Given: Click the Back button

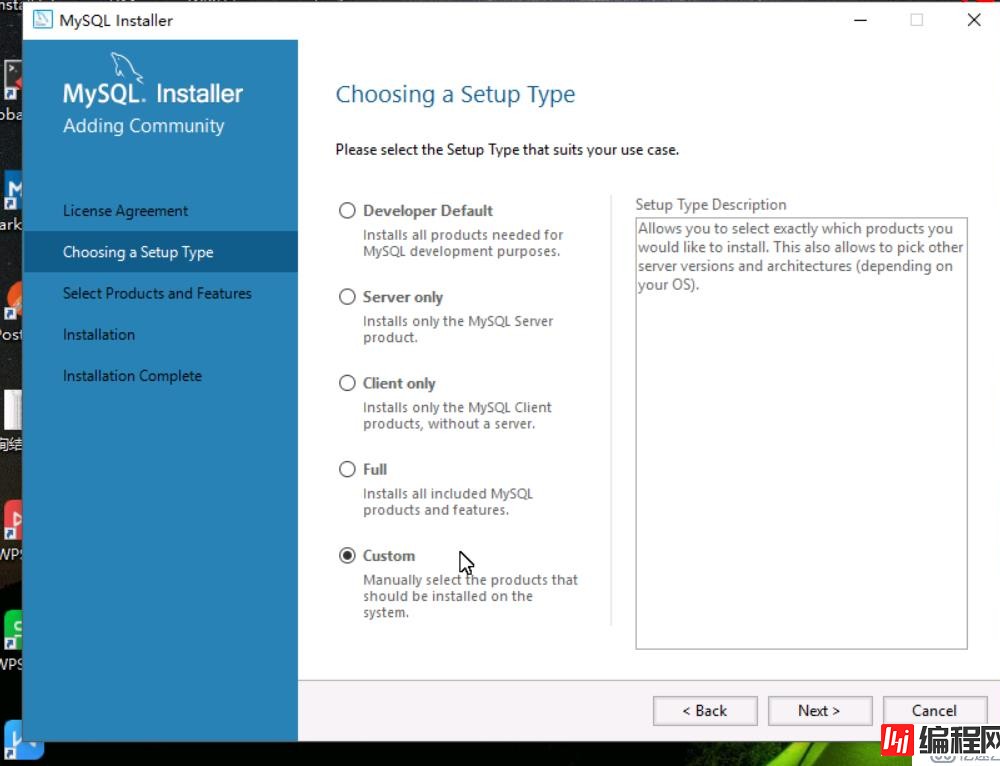Looking at the screenshot, I should [x=705, y=710].
